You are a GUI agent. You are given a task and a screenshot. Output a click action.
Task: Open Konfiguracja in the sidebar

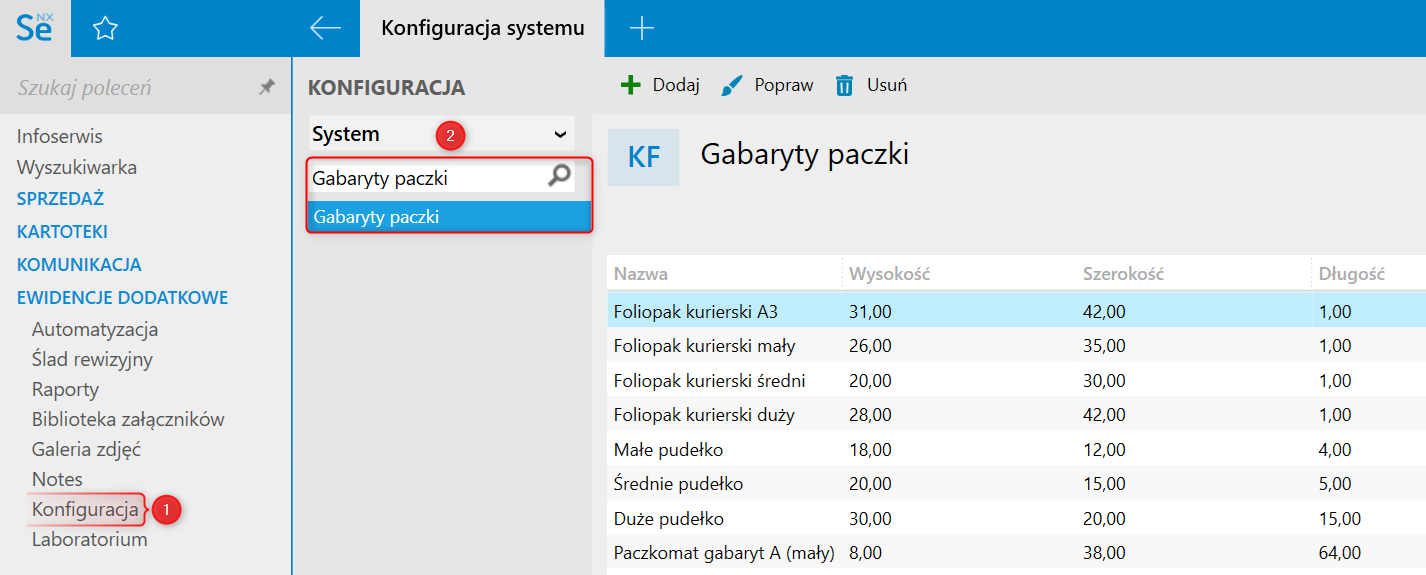pos(85,509)
